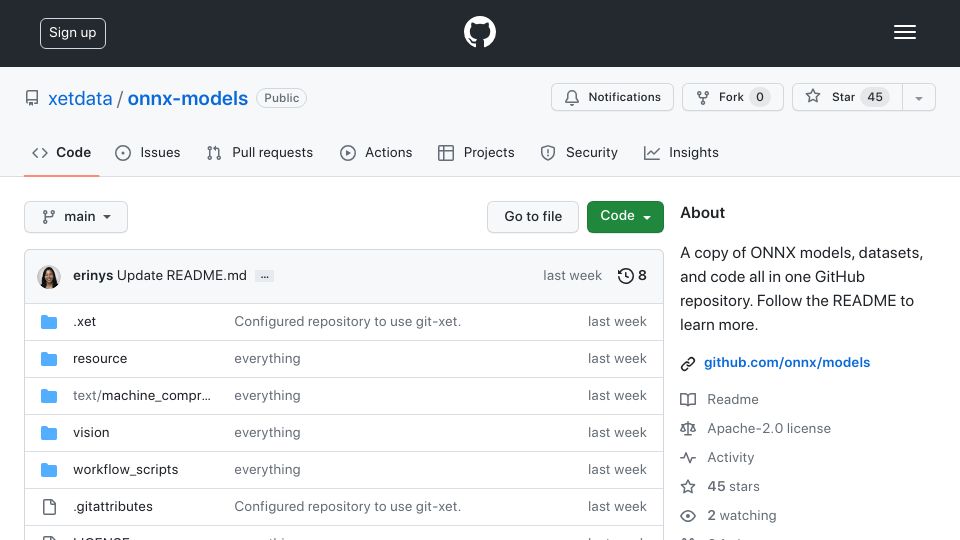Image resolution: width=960 pixels, height=540 pixels.
Task: Click the text/machine_compr folder icon
Action: (49, 396)
